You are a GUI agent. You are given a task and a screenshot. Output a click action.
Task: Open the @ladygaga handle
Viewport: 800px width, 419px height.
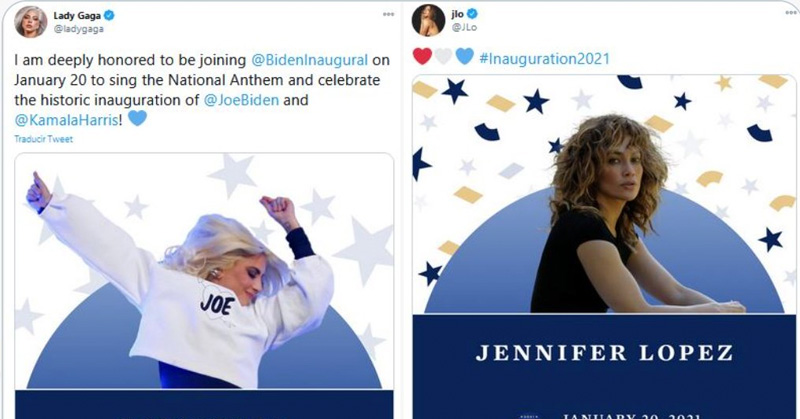click(79, 29)
